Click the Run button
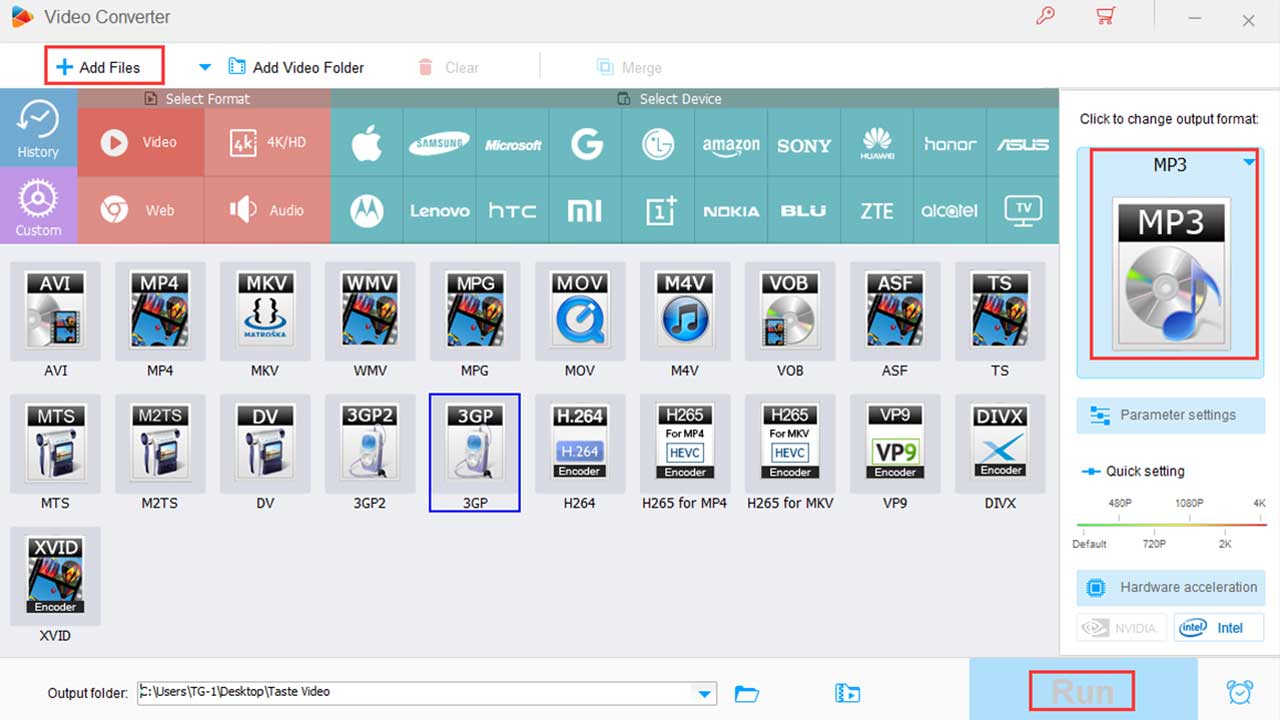 pos(1083,692)
